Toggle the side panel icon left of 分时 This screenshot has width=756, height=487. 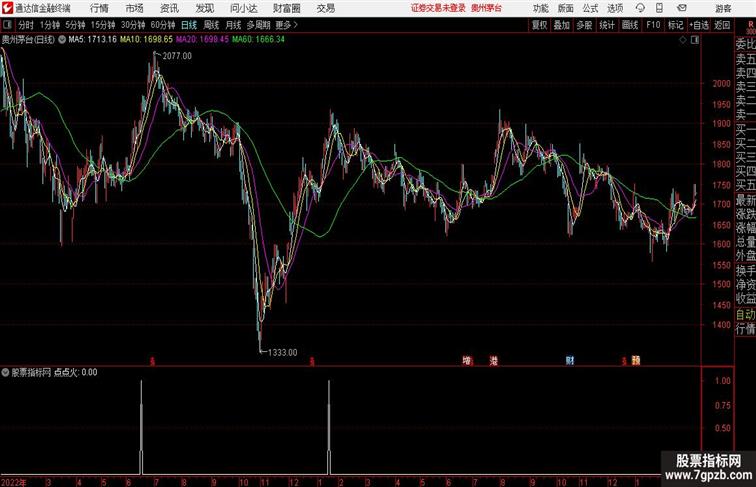(7, 25)
